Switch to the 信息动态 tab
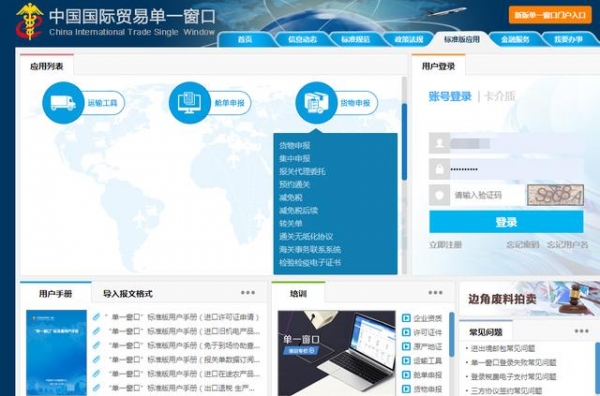Screen dimensions: 600x396 (x=302, y=39)
